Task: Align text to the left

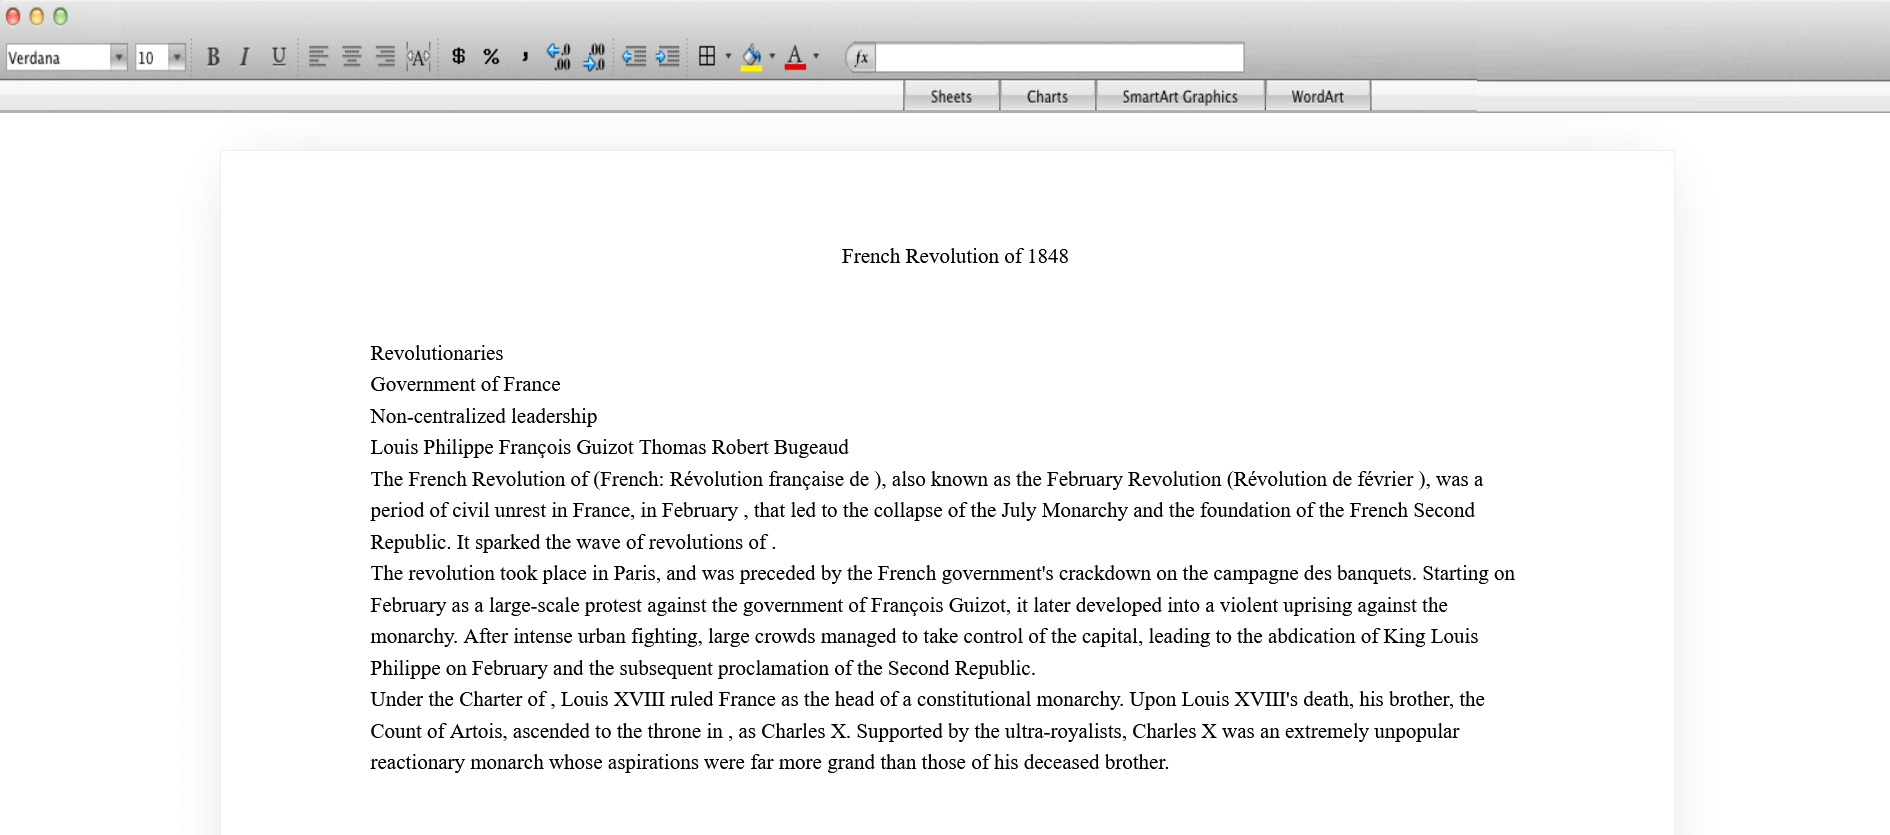Action: [318, 57]
